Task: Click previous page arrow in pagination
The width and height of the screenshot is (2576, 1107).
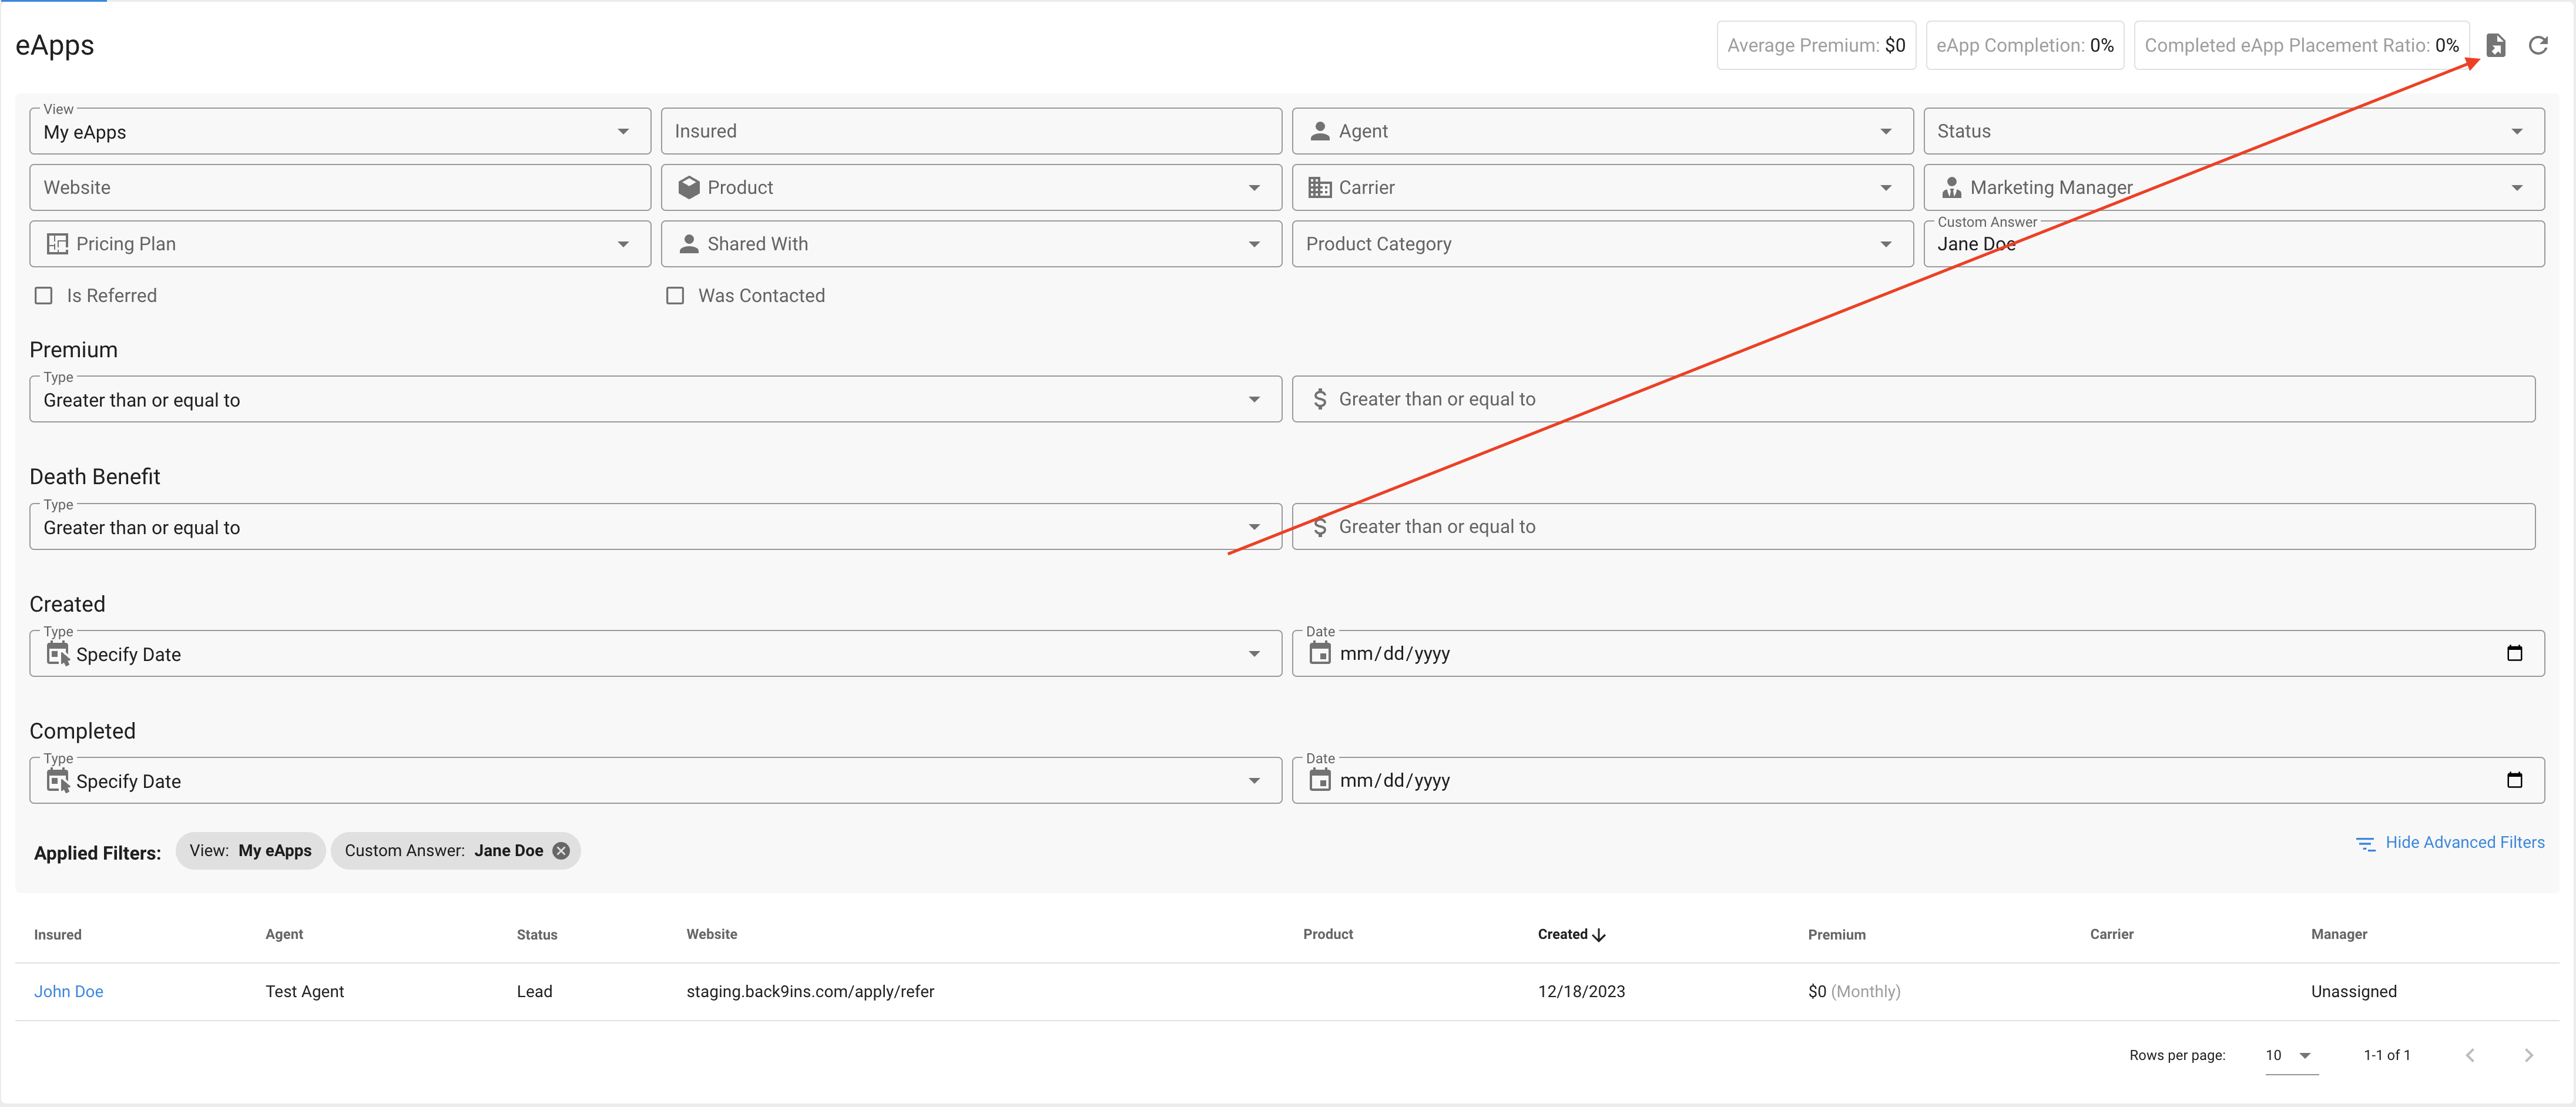Action: [x=2470, y=1055]
